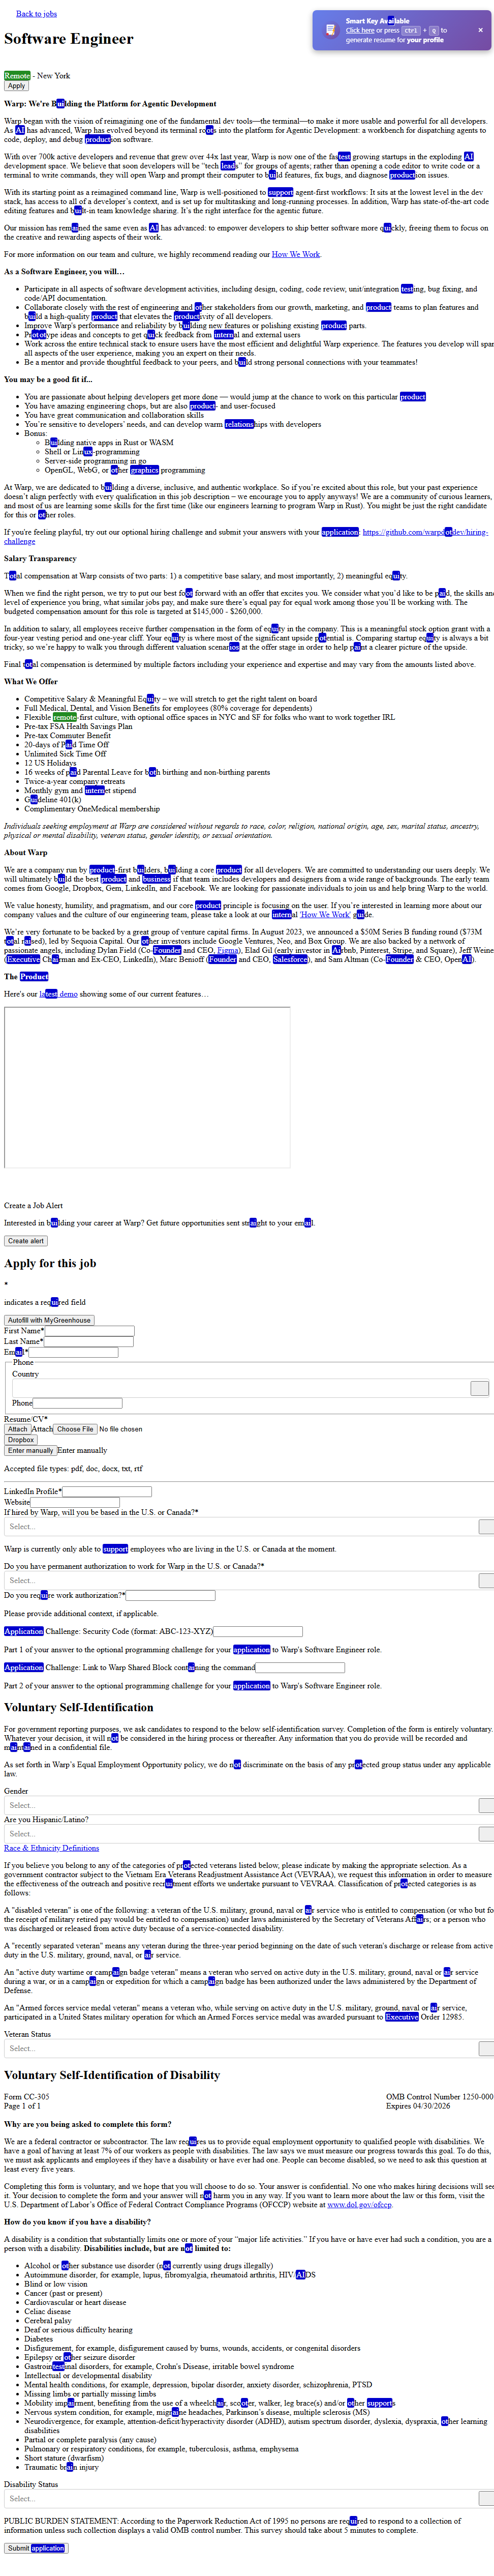
Task: Attach resume via Dropbox button
Action: click(x=21, y=1440)
